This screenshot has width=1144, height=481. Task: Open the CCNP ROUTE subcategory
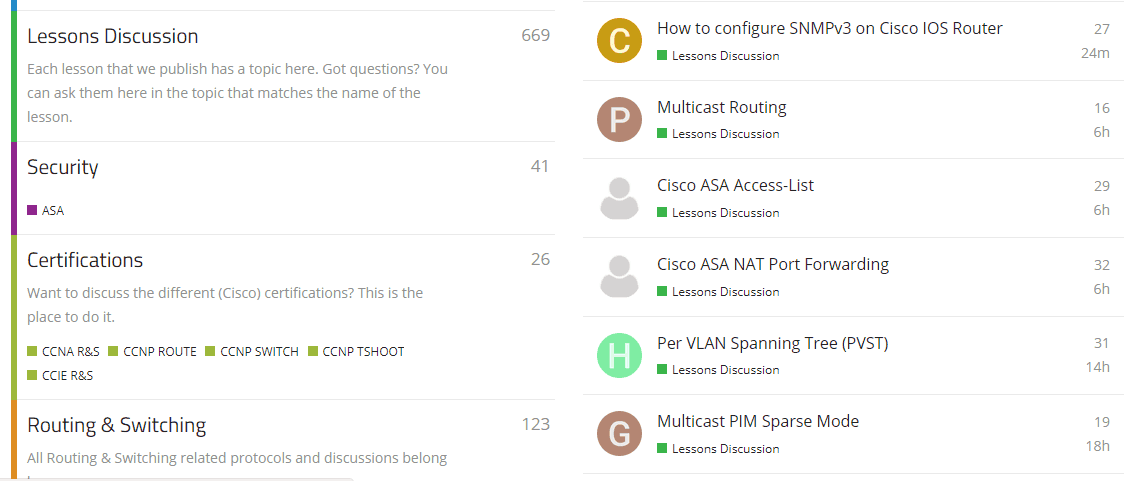[159, 352]
